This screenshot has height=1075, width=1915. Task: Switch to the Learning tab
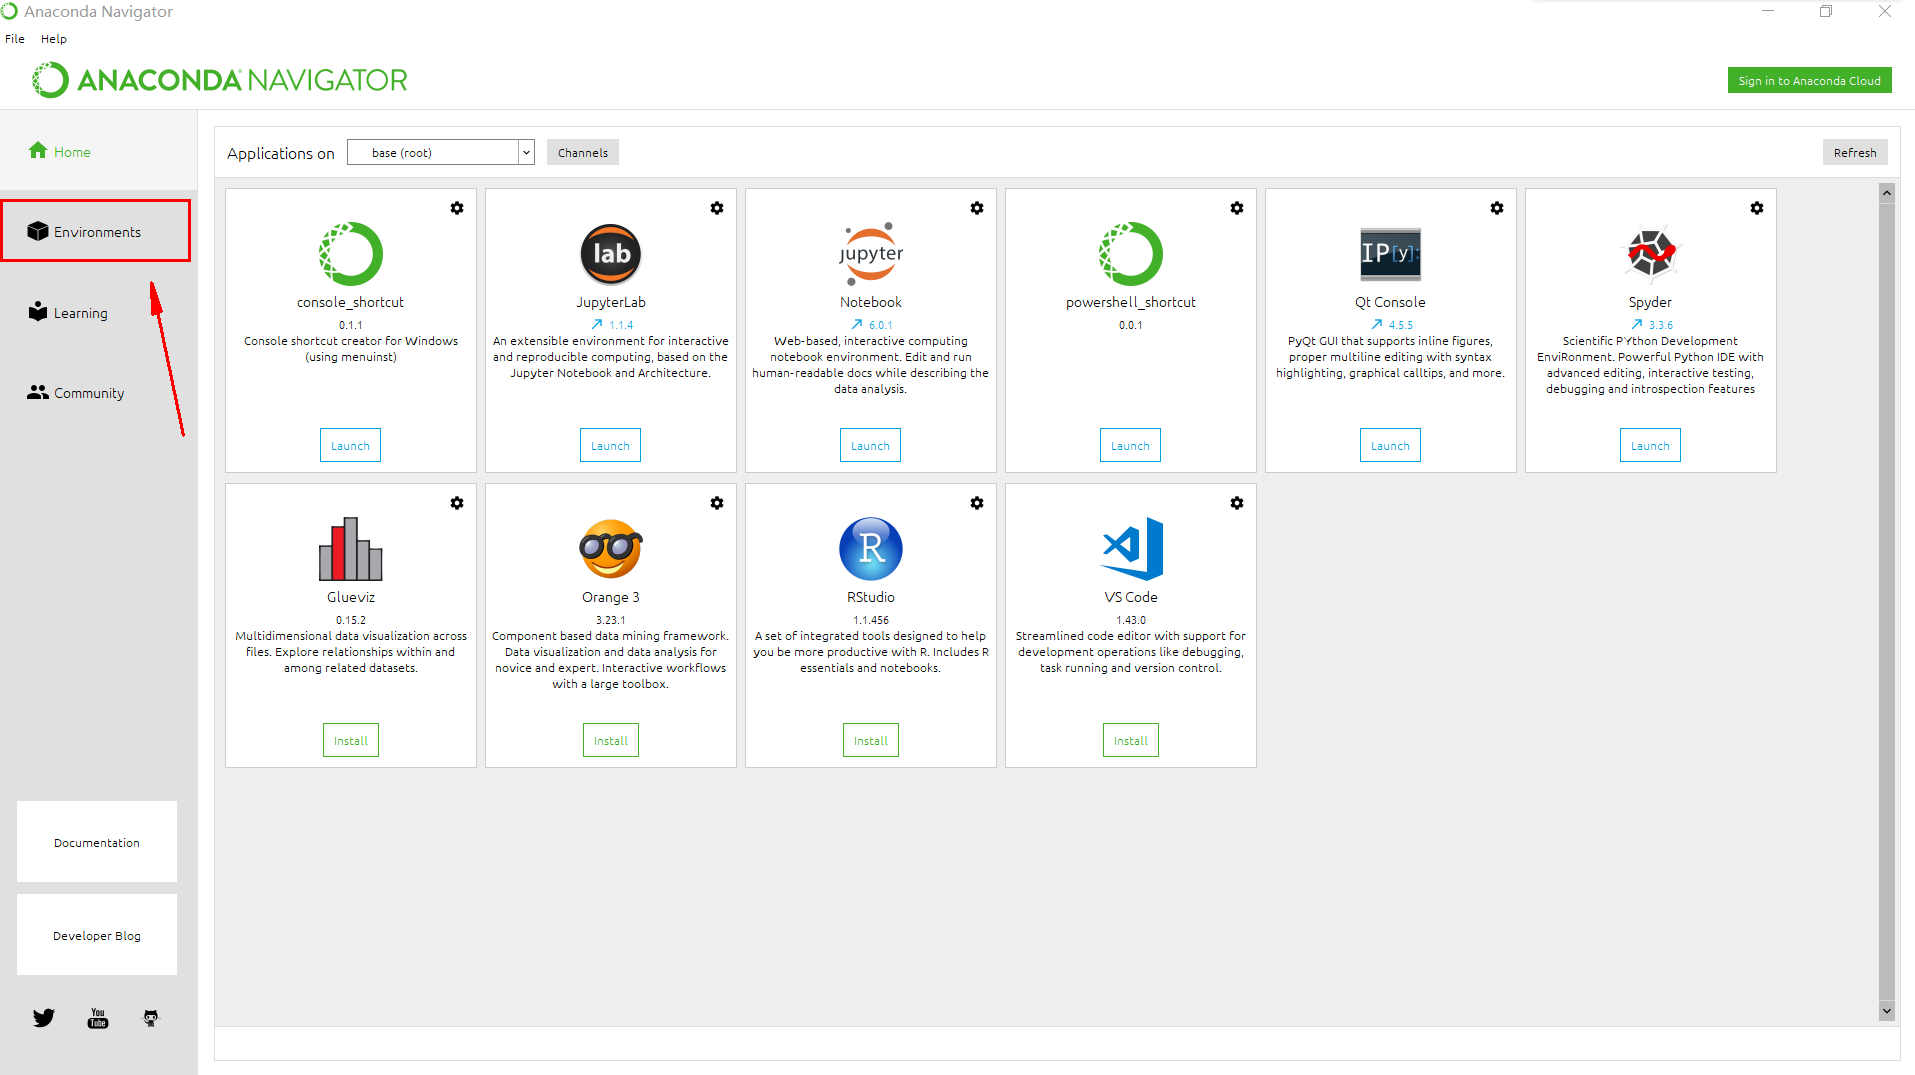(x=98, y=313)
